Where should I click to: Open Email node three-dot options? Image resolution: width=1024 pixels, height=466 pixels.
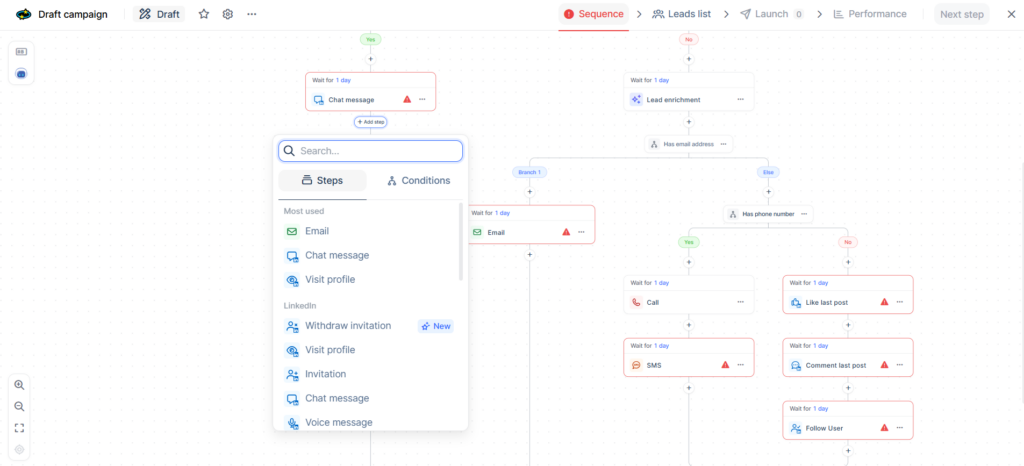pyautogui.click(x=581, y=232)
